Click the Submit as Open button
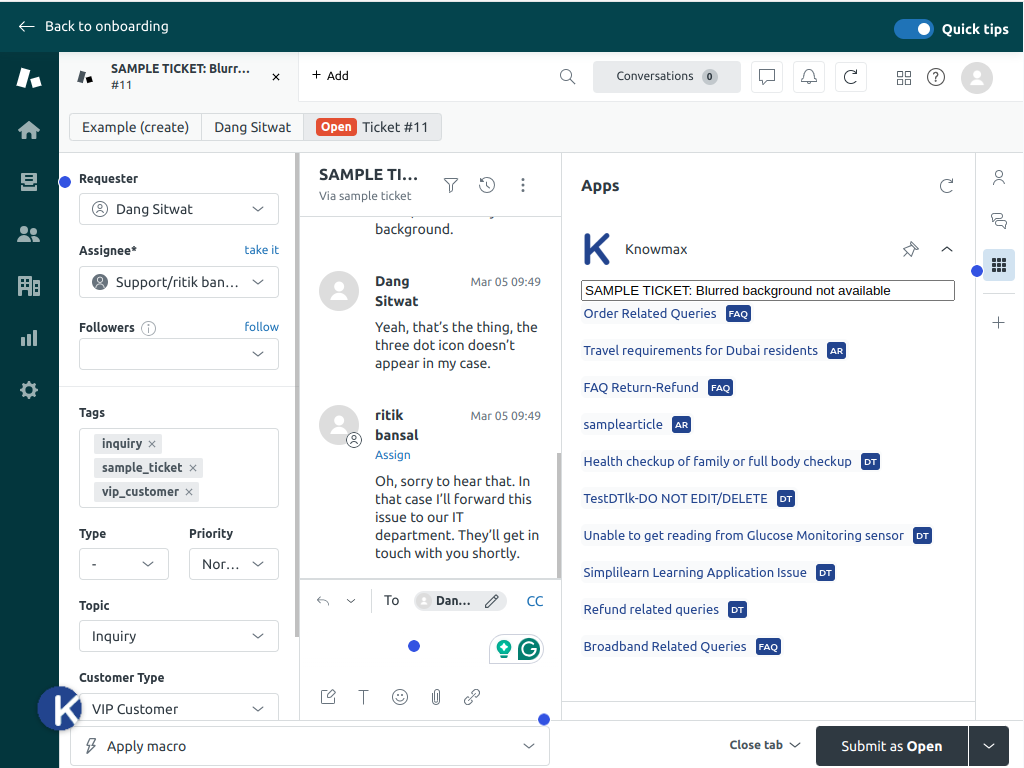The width and height of the screenshot is (1024, 768). click(x=891, y=746)
